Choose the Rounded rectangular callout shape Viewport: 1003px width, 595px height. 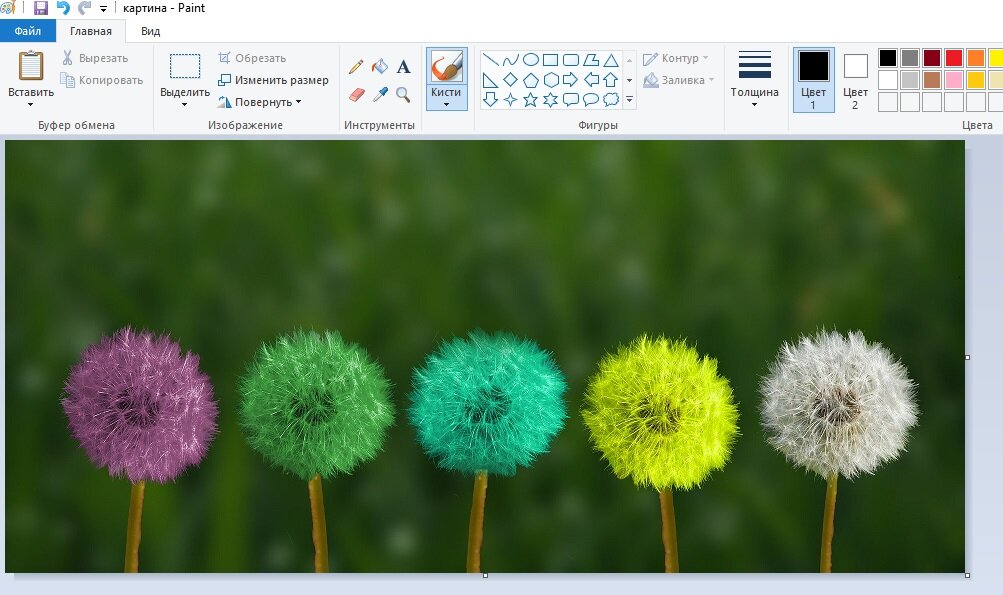coord(571,99)
